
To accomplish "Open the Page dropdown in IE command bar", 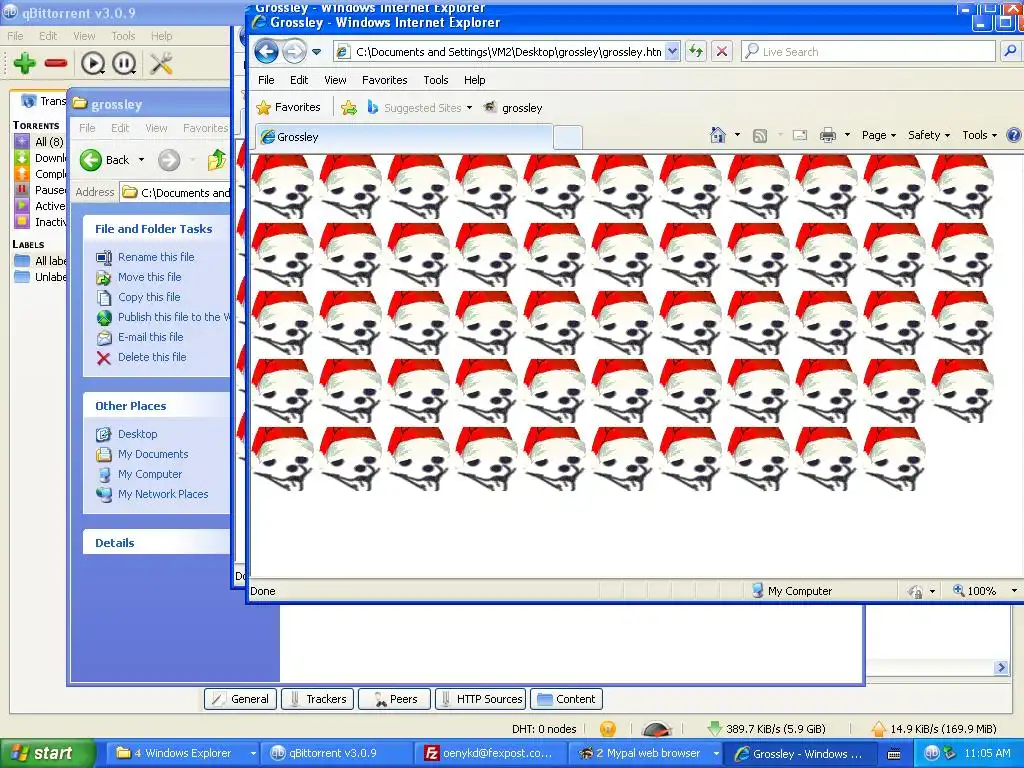I will (x=878, y=135).
